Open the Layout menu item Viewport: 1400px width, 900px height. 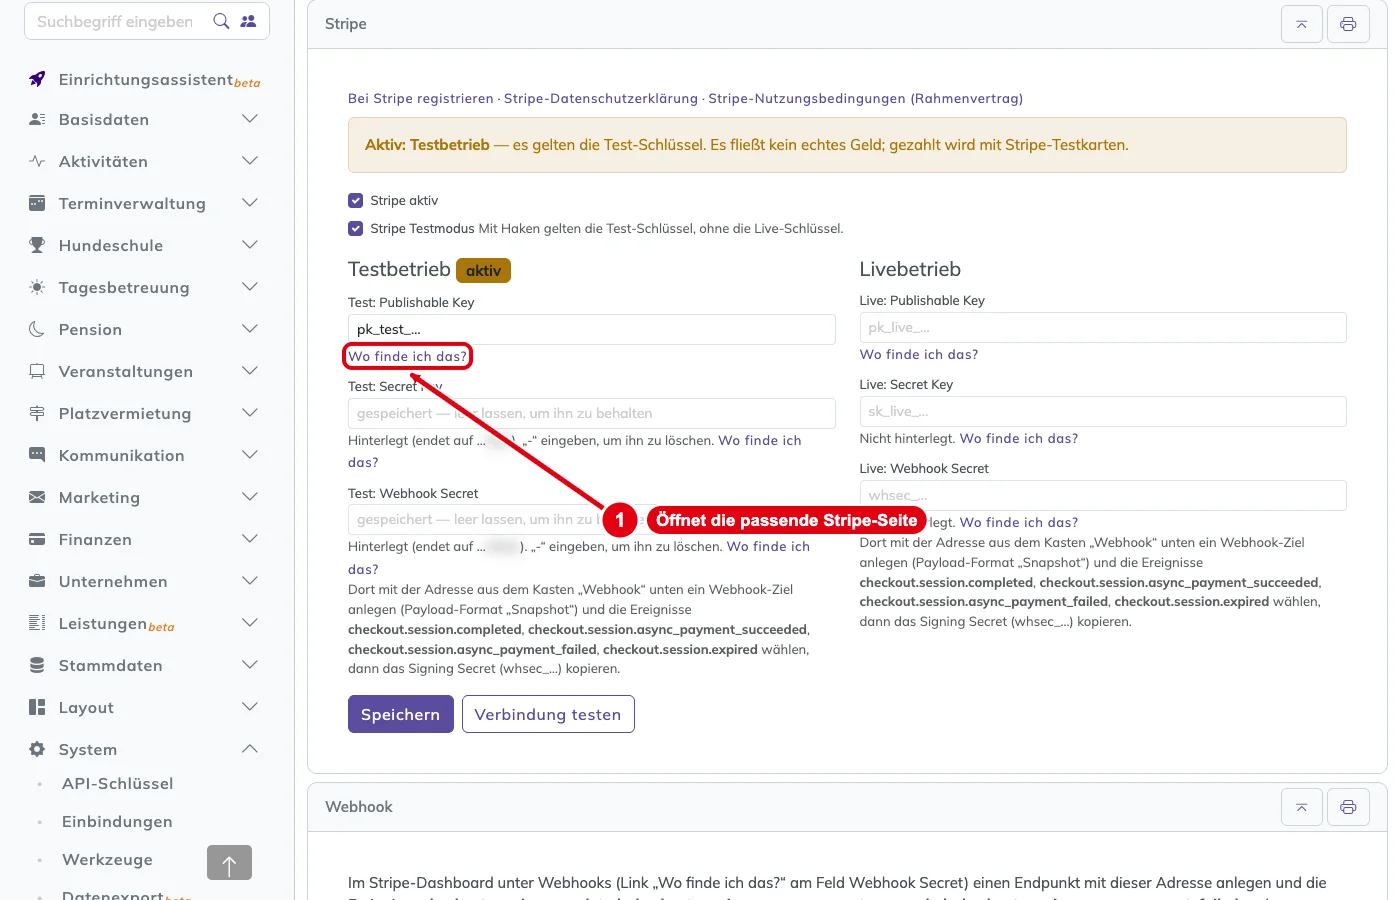[x=86, y=707]
